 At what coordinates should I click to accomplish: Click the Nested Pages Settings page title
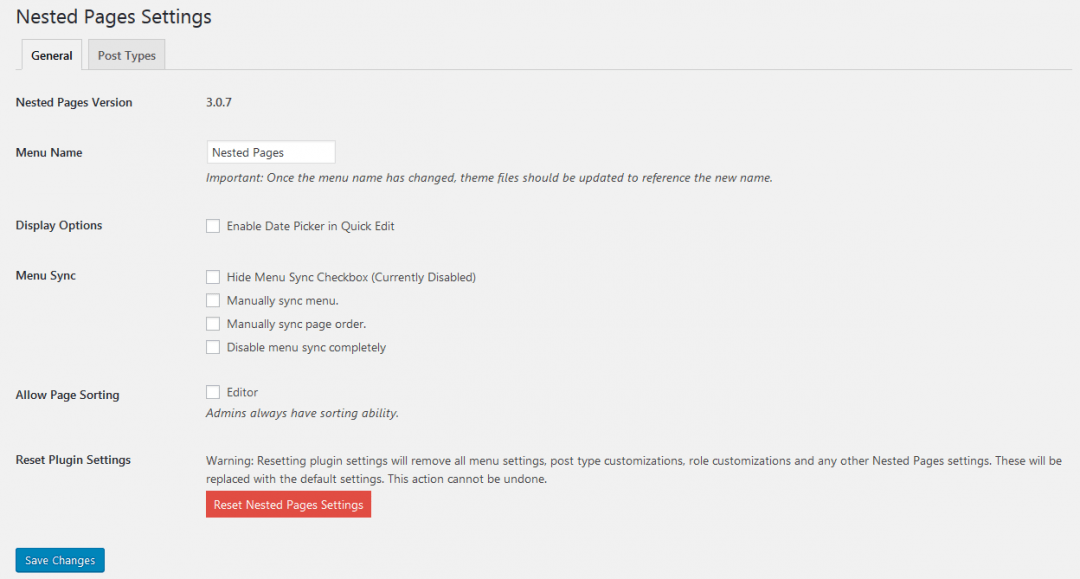(113, 17)
